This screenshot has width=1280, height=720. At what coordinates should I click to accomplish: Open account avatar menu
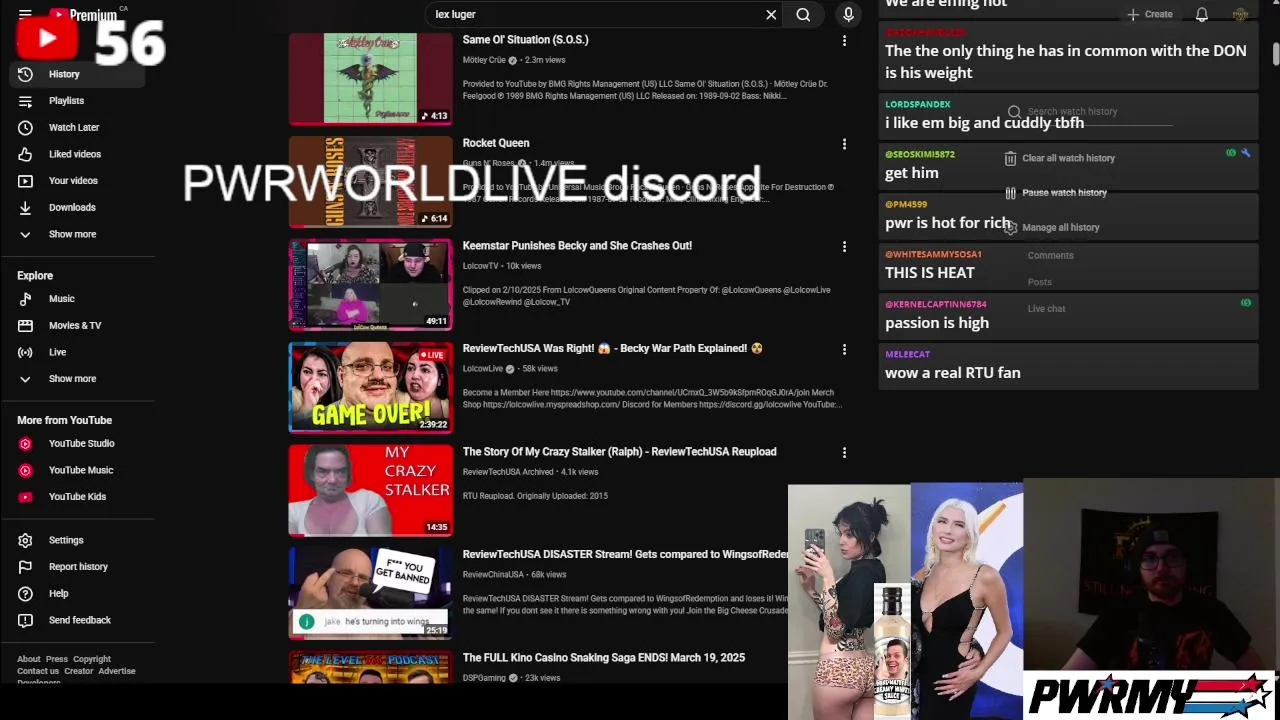tap(1240, 14)
